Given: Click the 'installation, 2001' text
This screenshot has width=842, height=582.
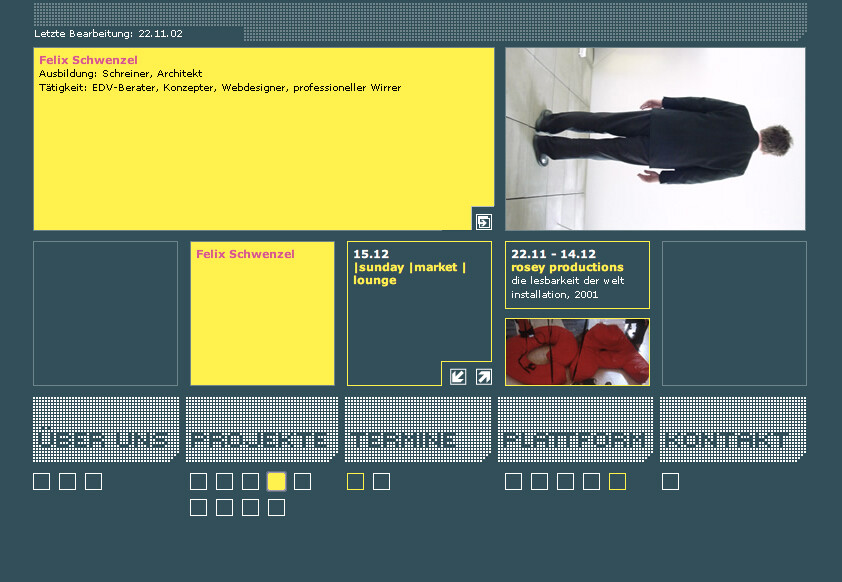Looking at the screenshot, I should pos(554,294).
